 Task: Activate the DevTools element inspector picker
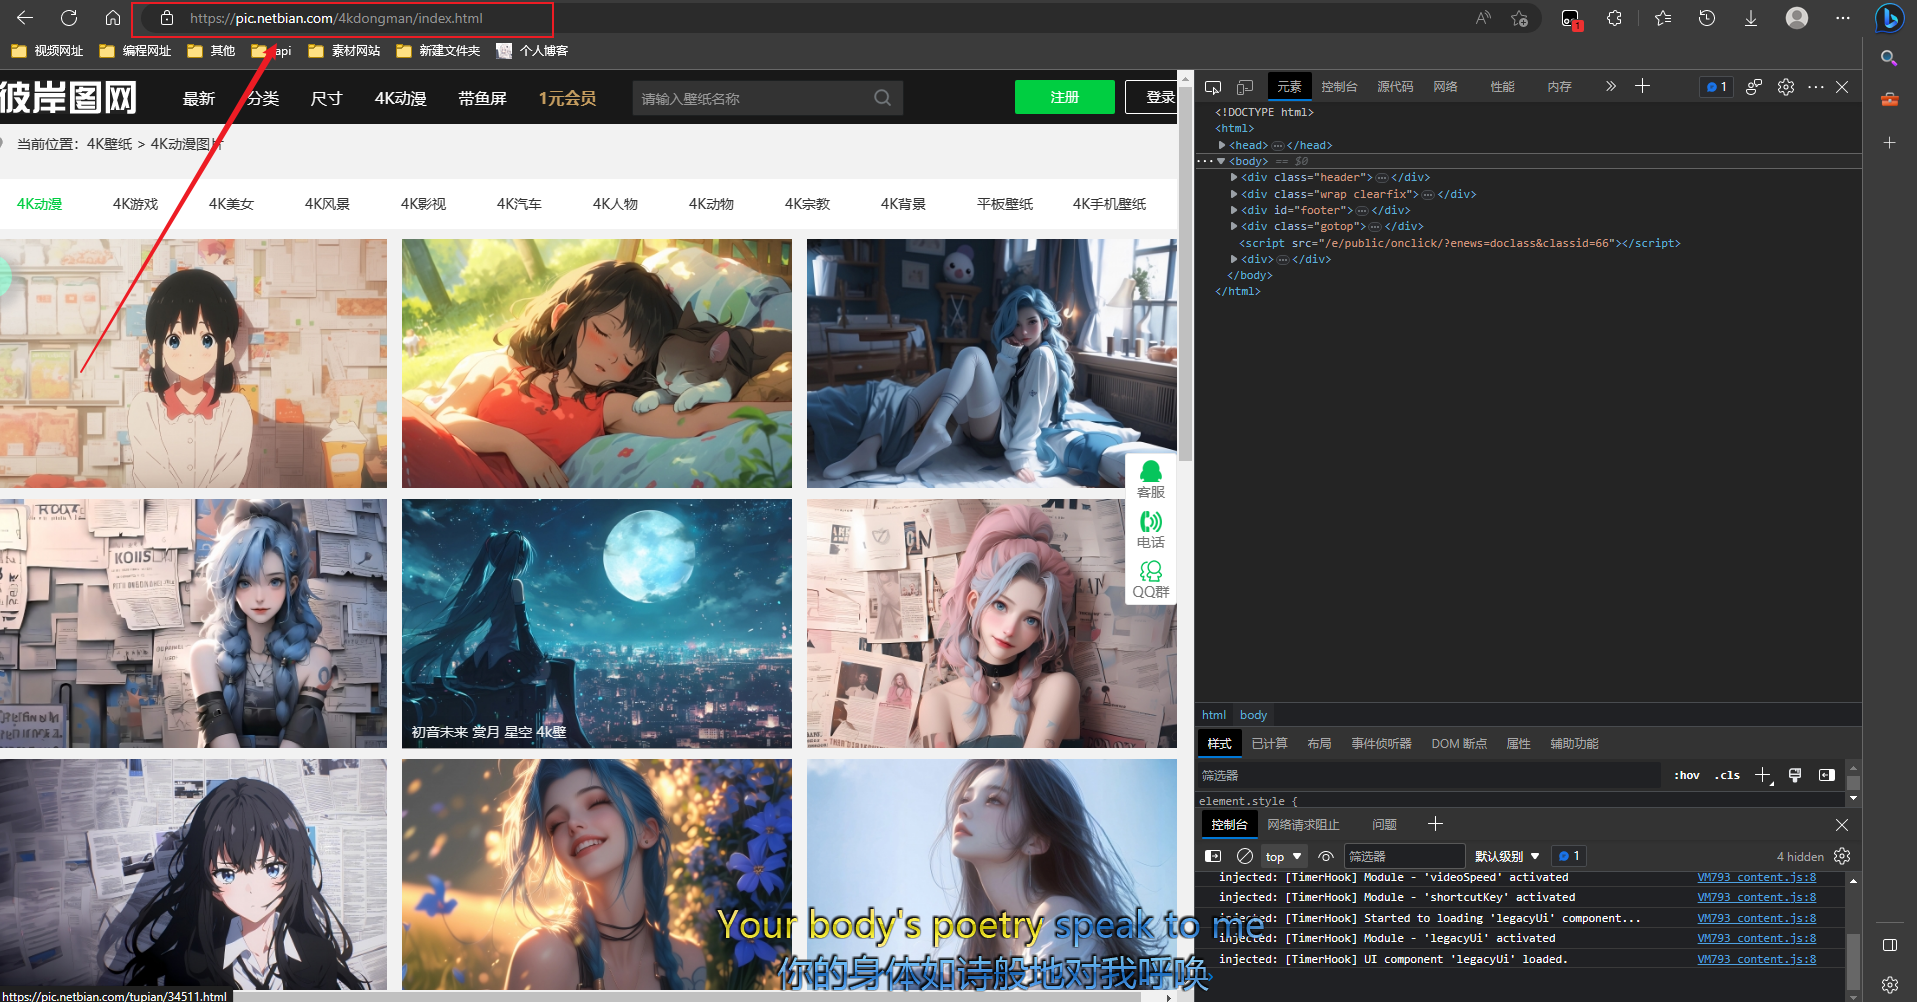(x=1213, y=87)
